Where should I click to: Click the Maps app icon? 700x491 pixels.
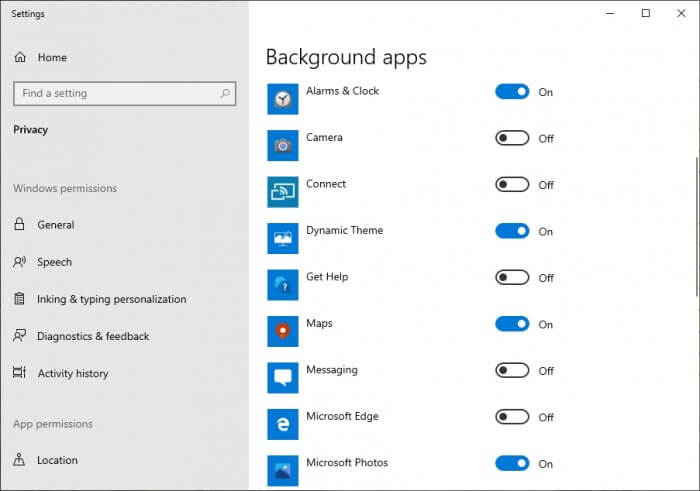(x=283, y=331)
